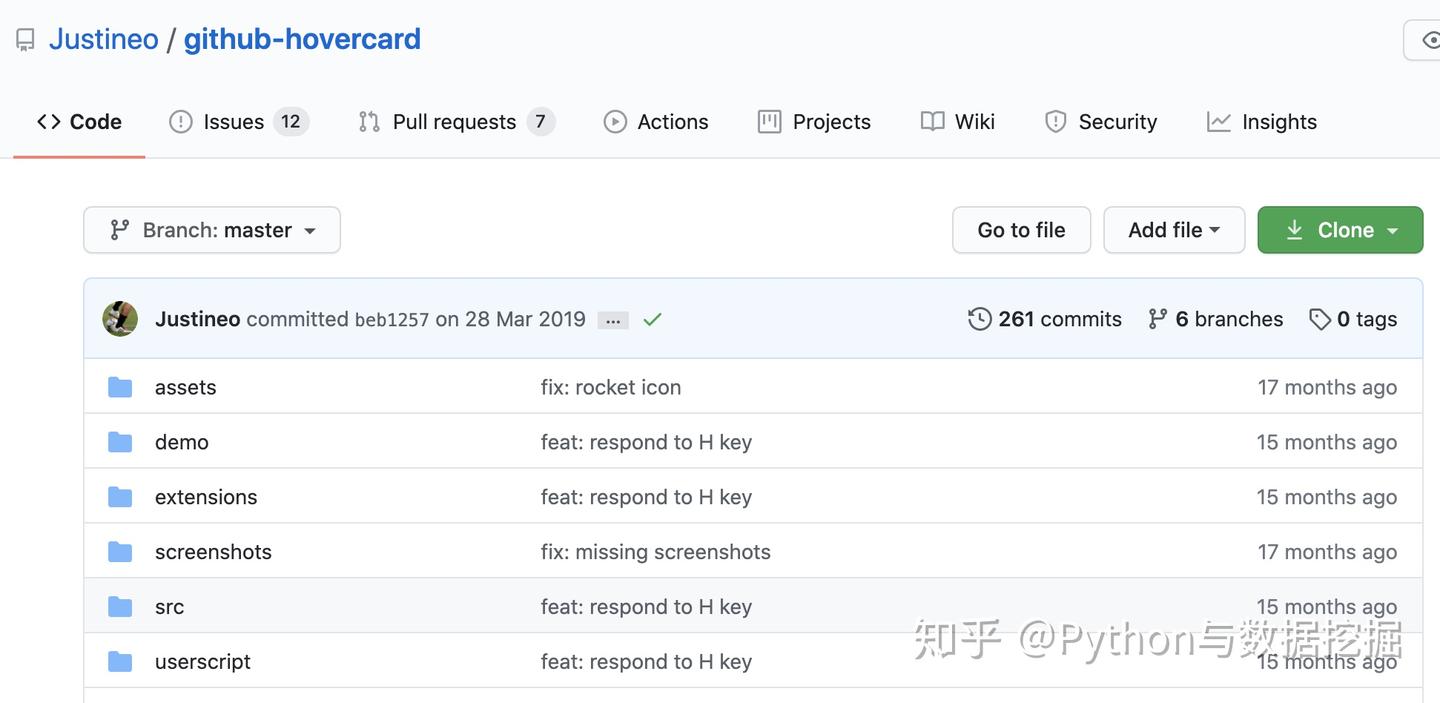This screenshot has height=703, width=1440.
Task: Click the green check mark on the commit
Action: click(652, 319)
